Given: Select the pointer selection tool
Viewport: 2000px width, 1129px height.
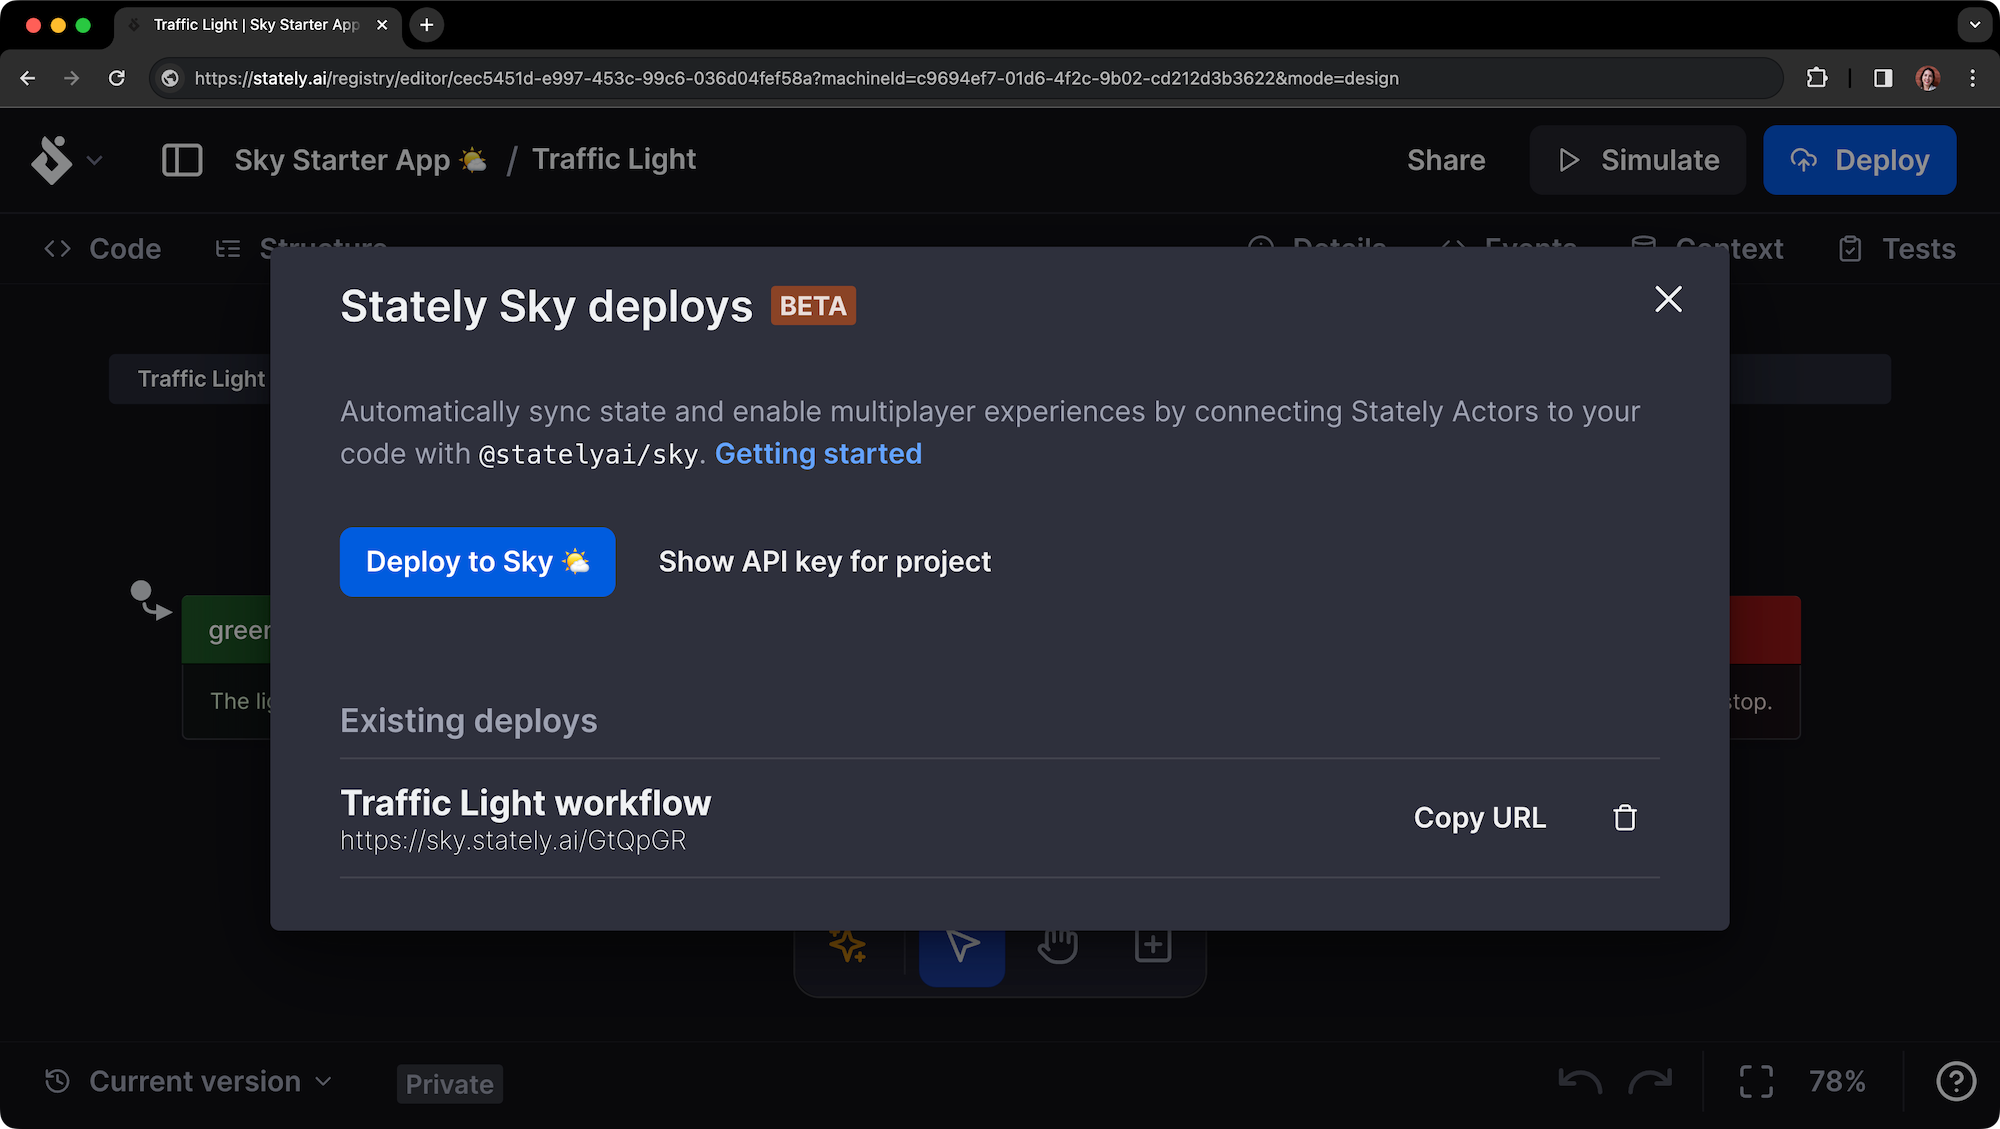Looking at the screenshot, I should [x=961, y=944].
